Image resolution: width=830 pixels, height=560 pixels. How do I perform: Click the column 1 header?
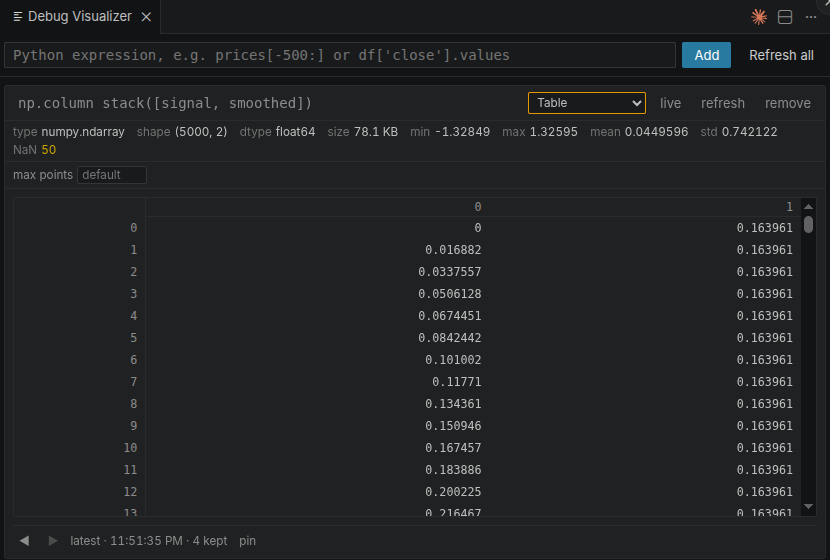point(789,206)
